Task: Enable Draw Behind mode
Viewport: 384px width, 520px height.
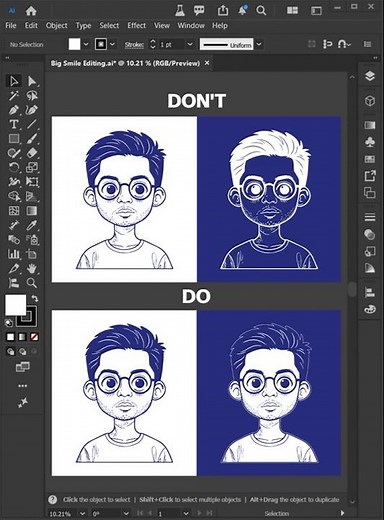Action: tap(22, 351)
